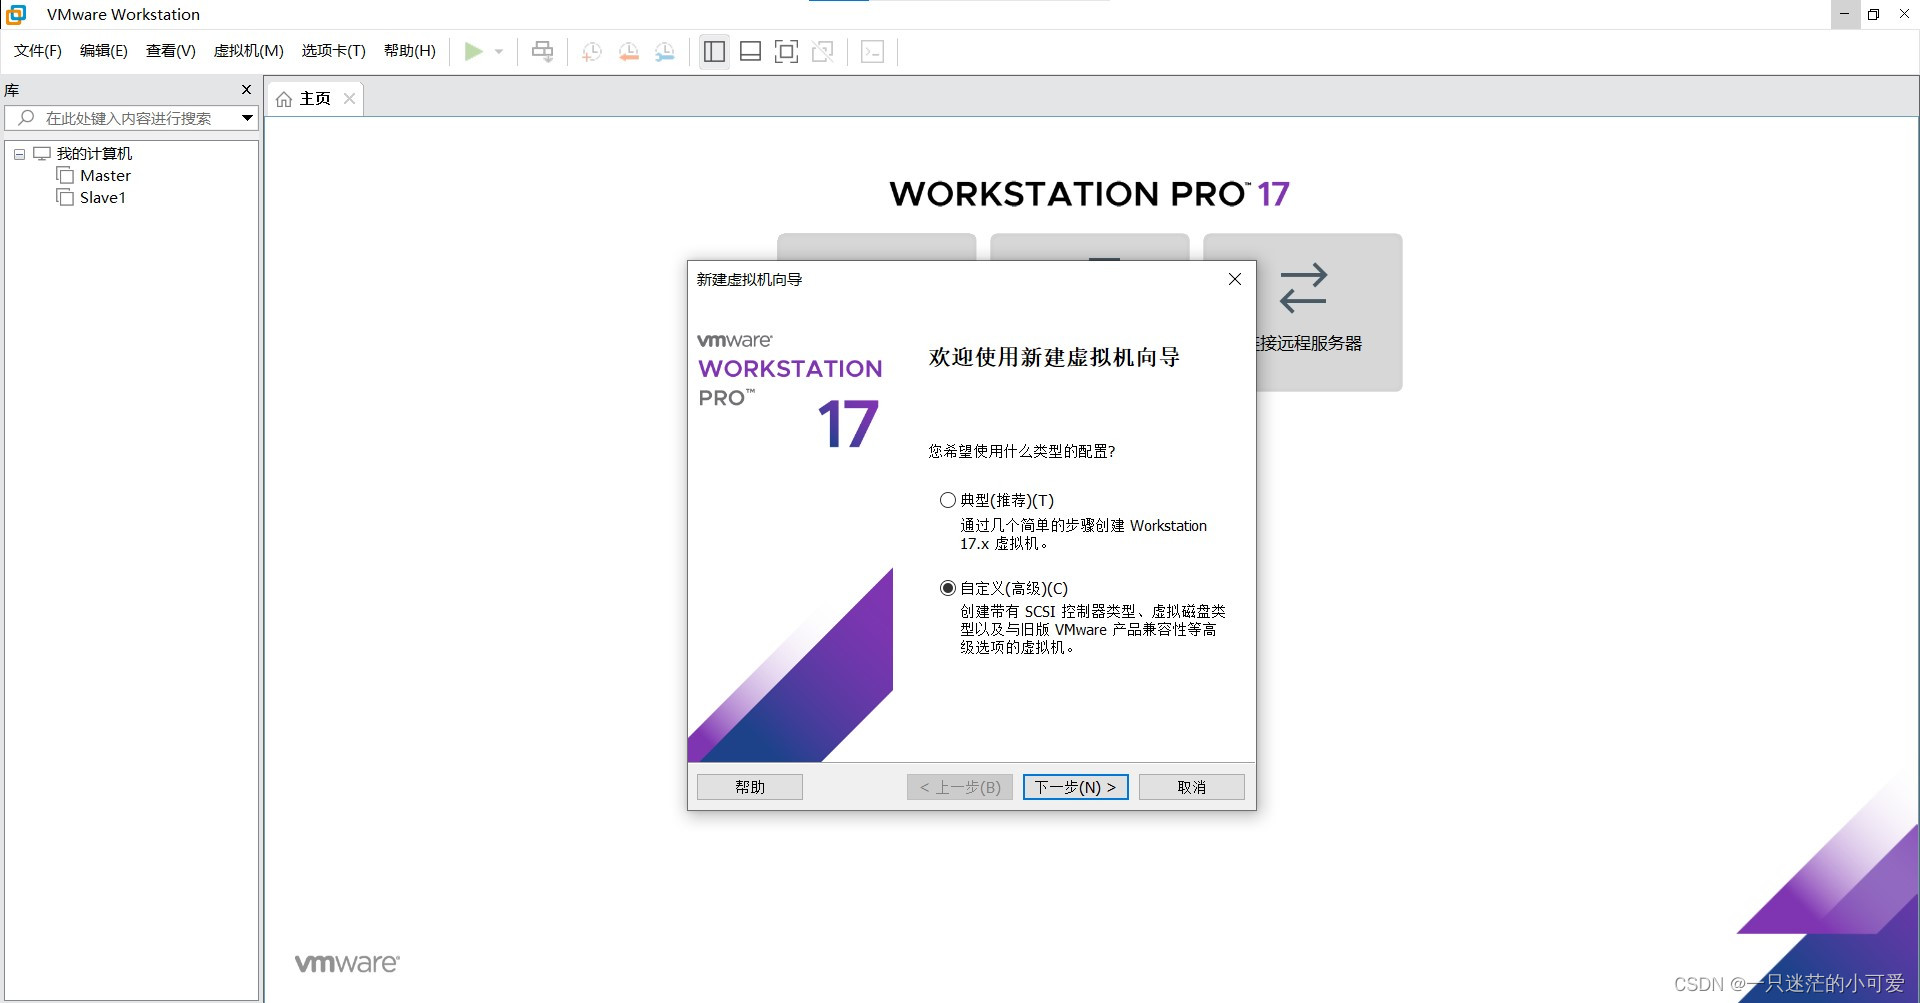The image size is (1920, 1003).
Task: Collapse the 我的计算机 tree node
Action: 19,154
